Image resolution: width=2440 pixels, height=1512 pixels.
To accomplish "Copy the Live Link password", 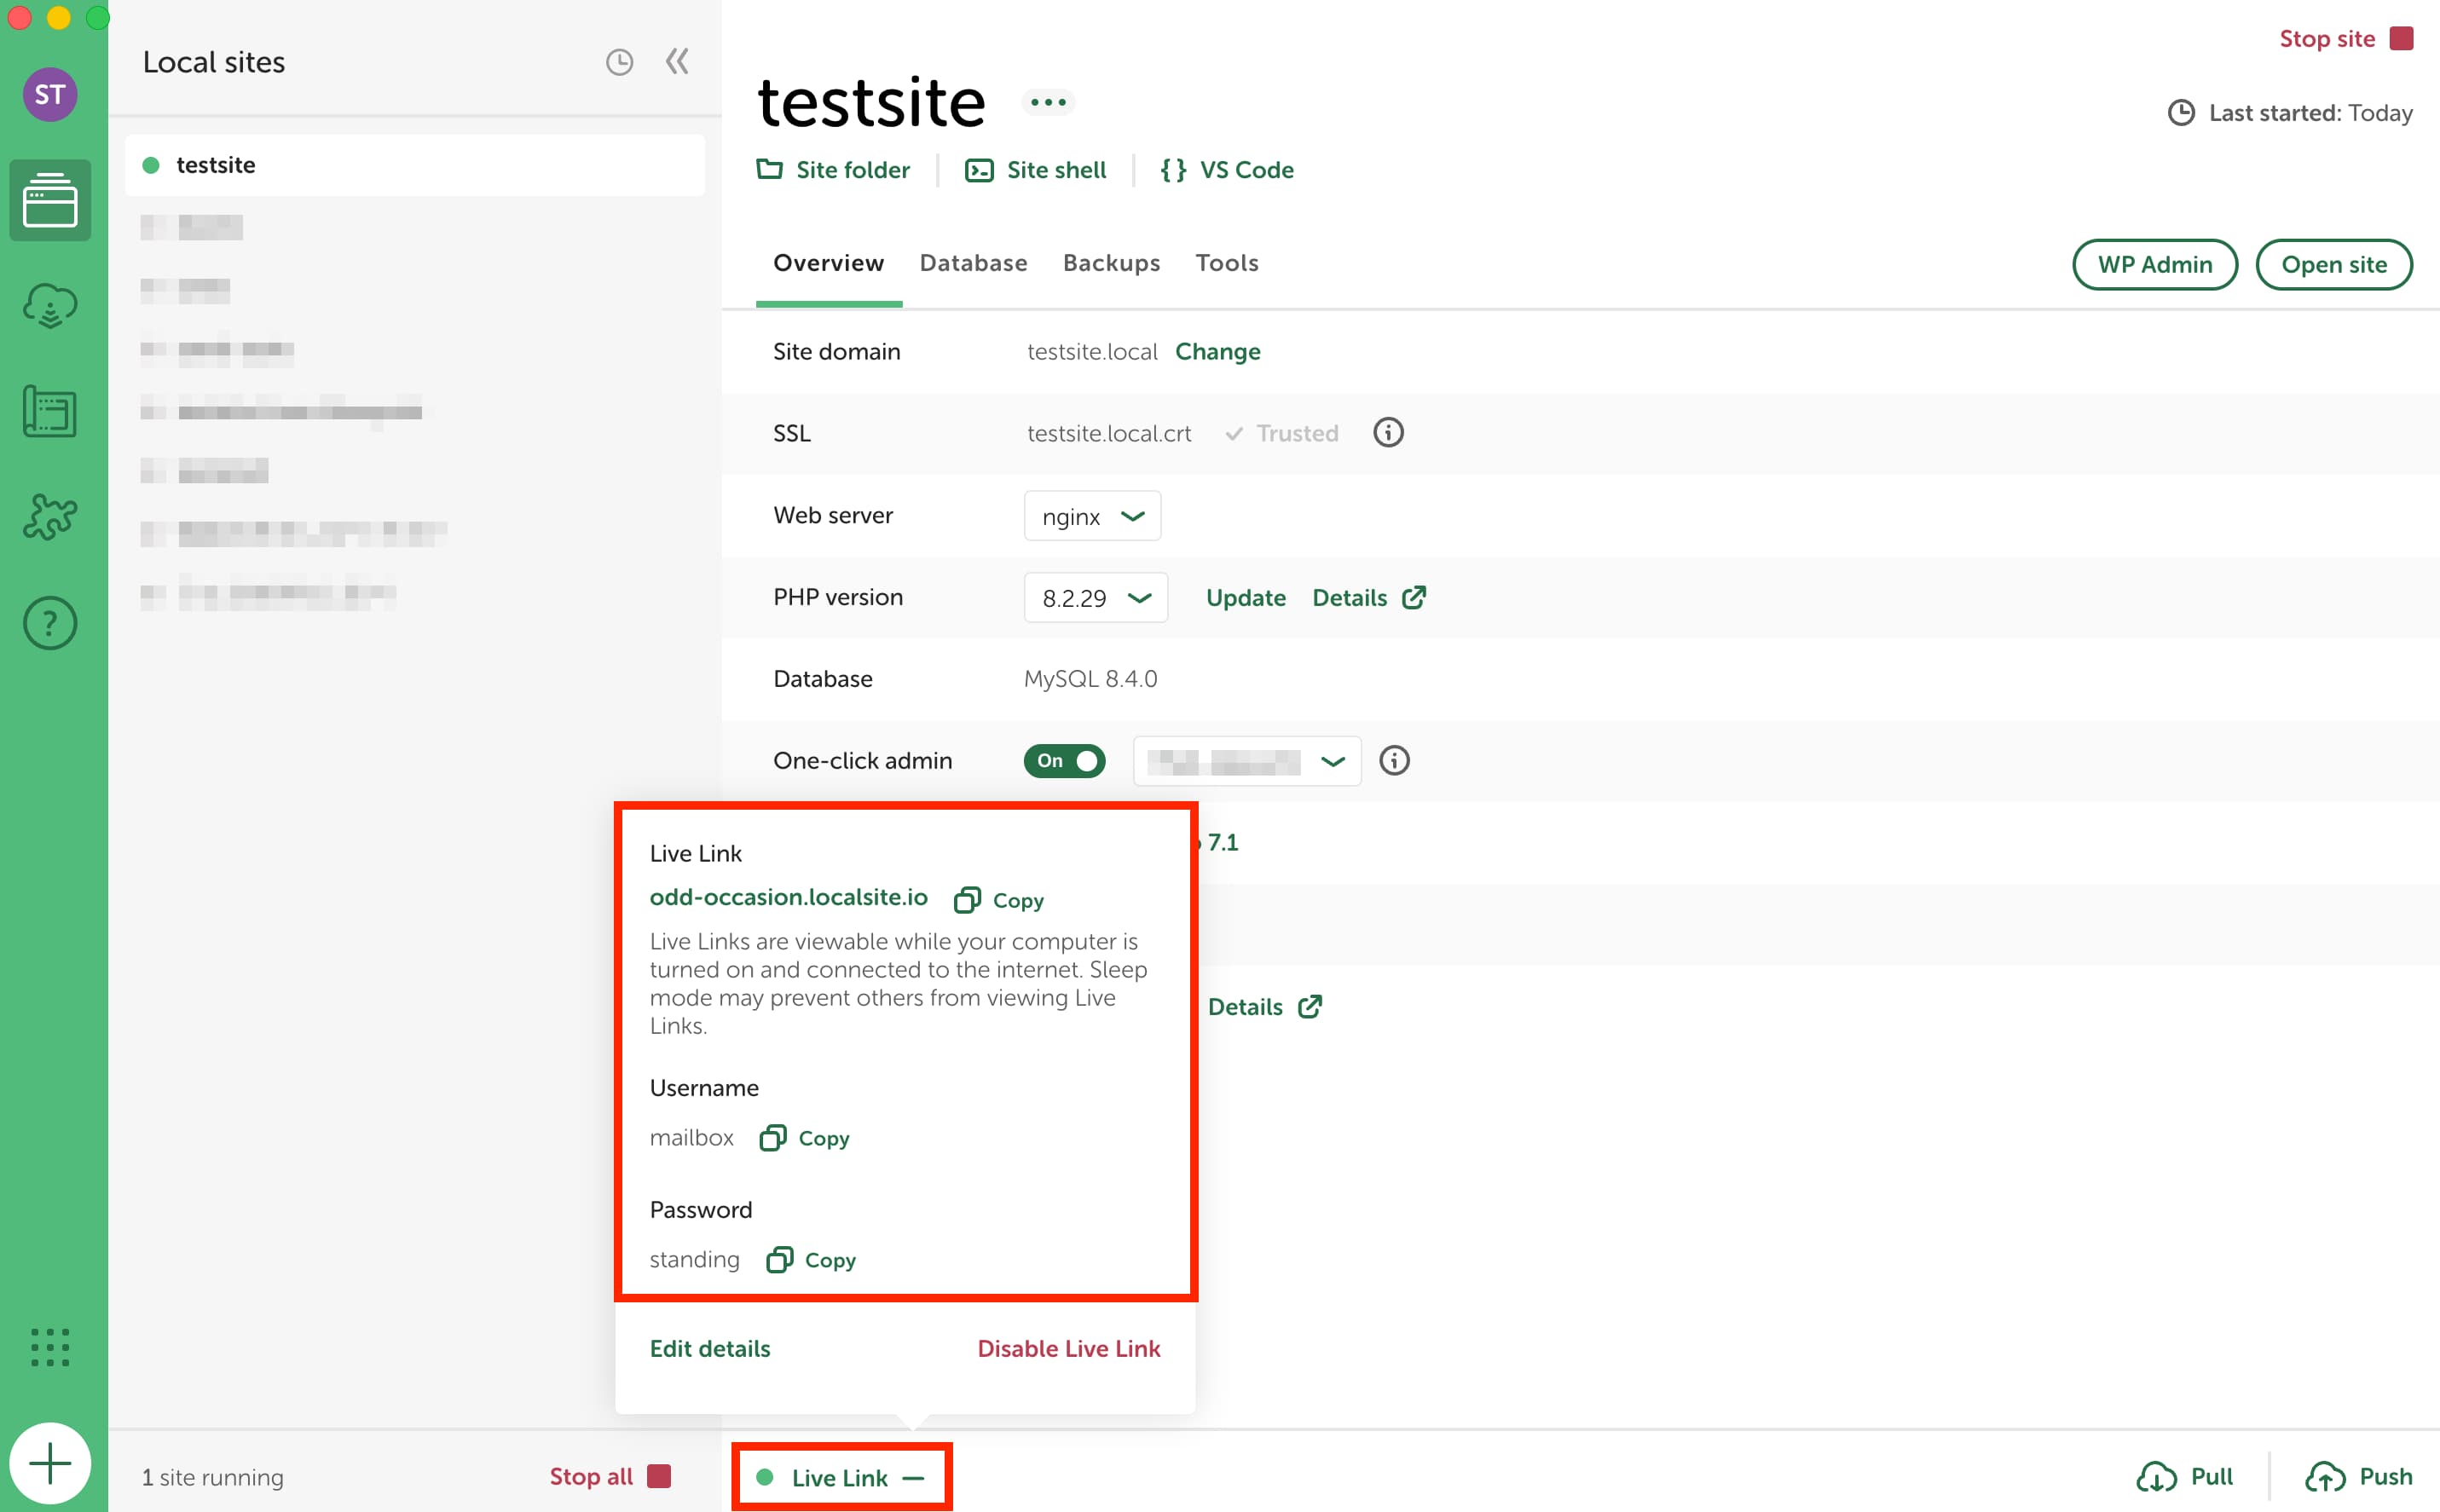I will click(811, 1260).
